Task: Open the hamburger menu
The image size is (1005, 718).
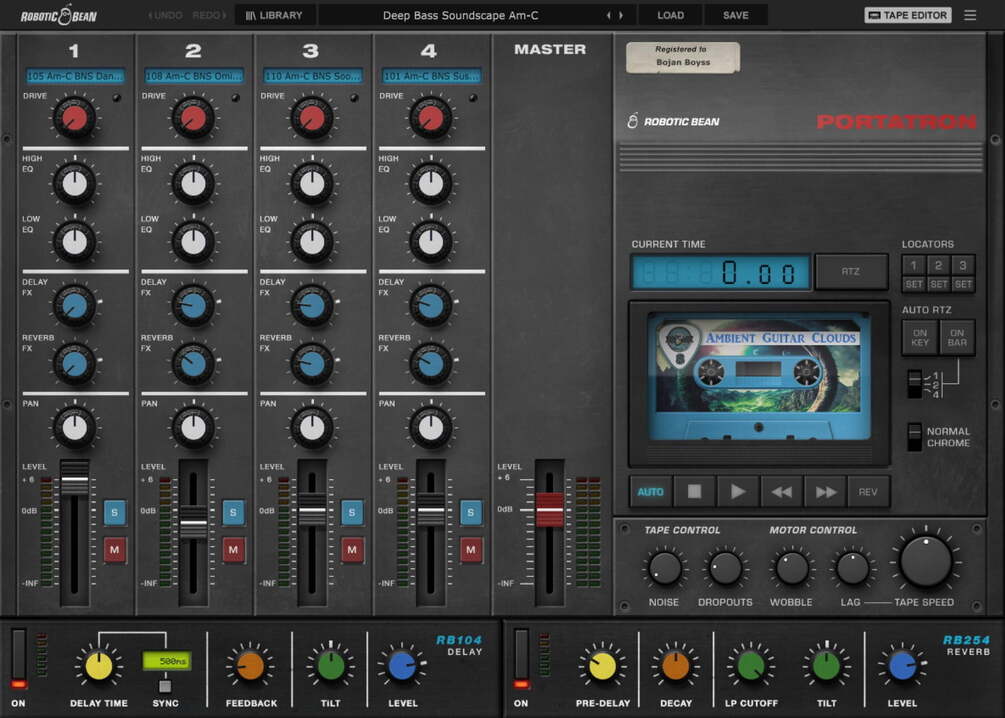Action: pyautogui.click(x=970, y=15)
